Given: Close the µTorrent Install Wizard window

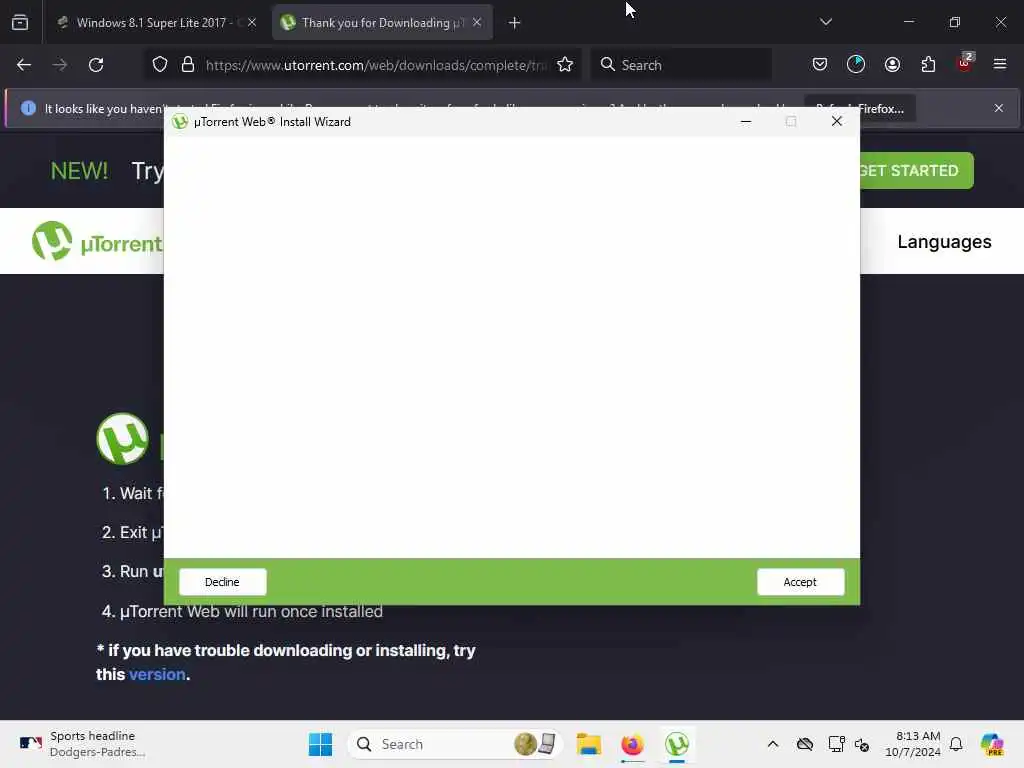Looking at the screenshot, I should tap(837, 121).
